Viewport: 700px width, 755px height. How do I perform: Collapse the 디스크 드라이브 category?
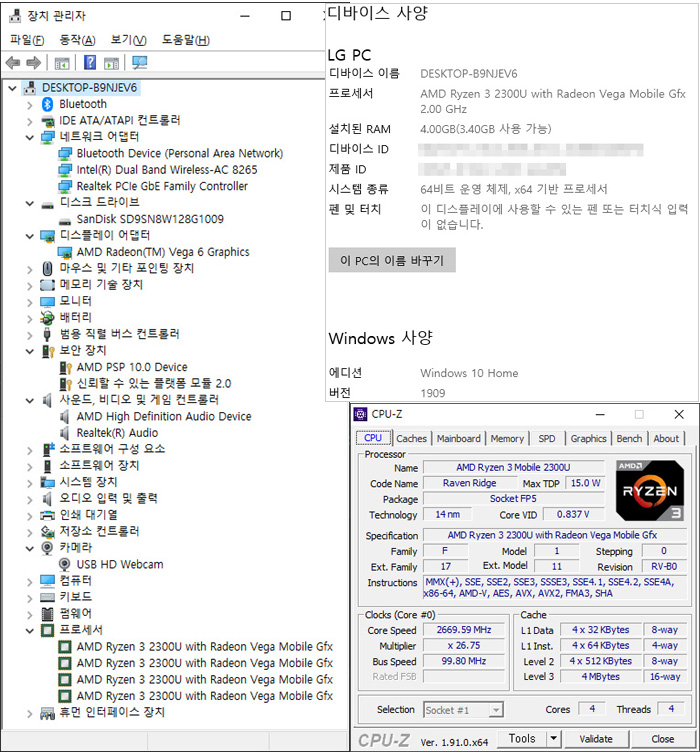[x=30, y=203]
